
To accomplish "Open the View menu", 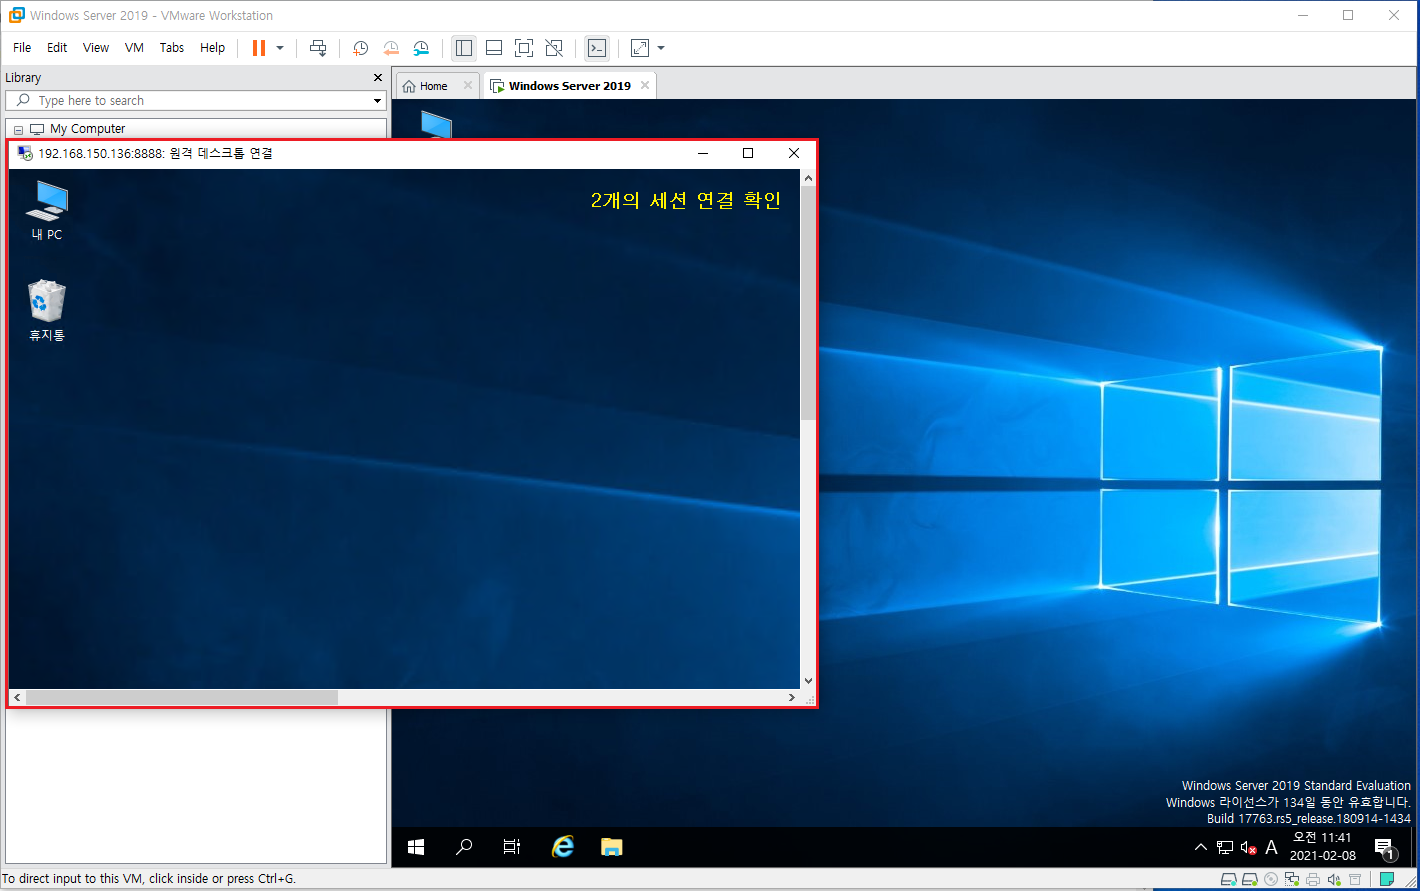I will tap(96, 48).
